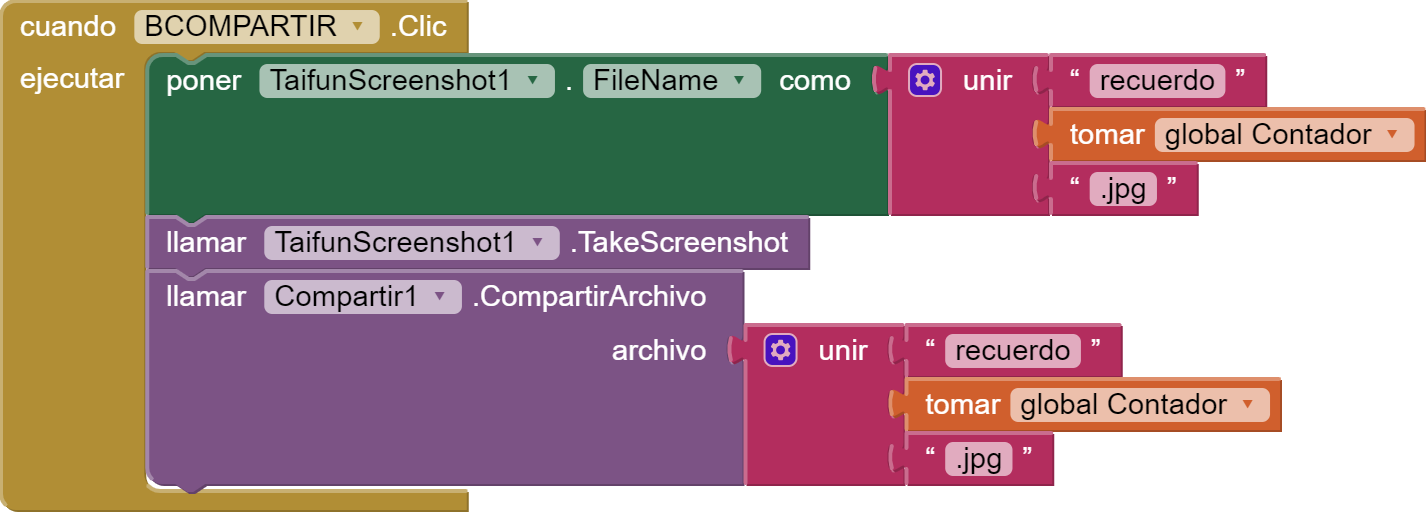Open the gear mutator on the archivo unir block

[x=780, y=350]
